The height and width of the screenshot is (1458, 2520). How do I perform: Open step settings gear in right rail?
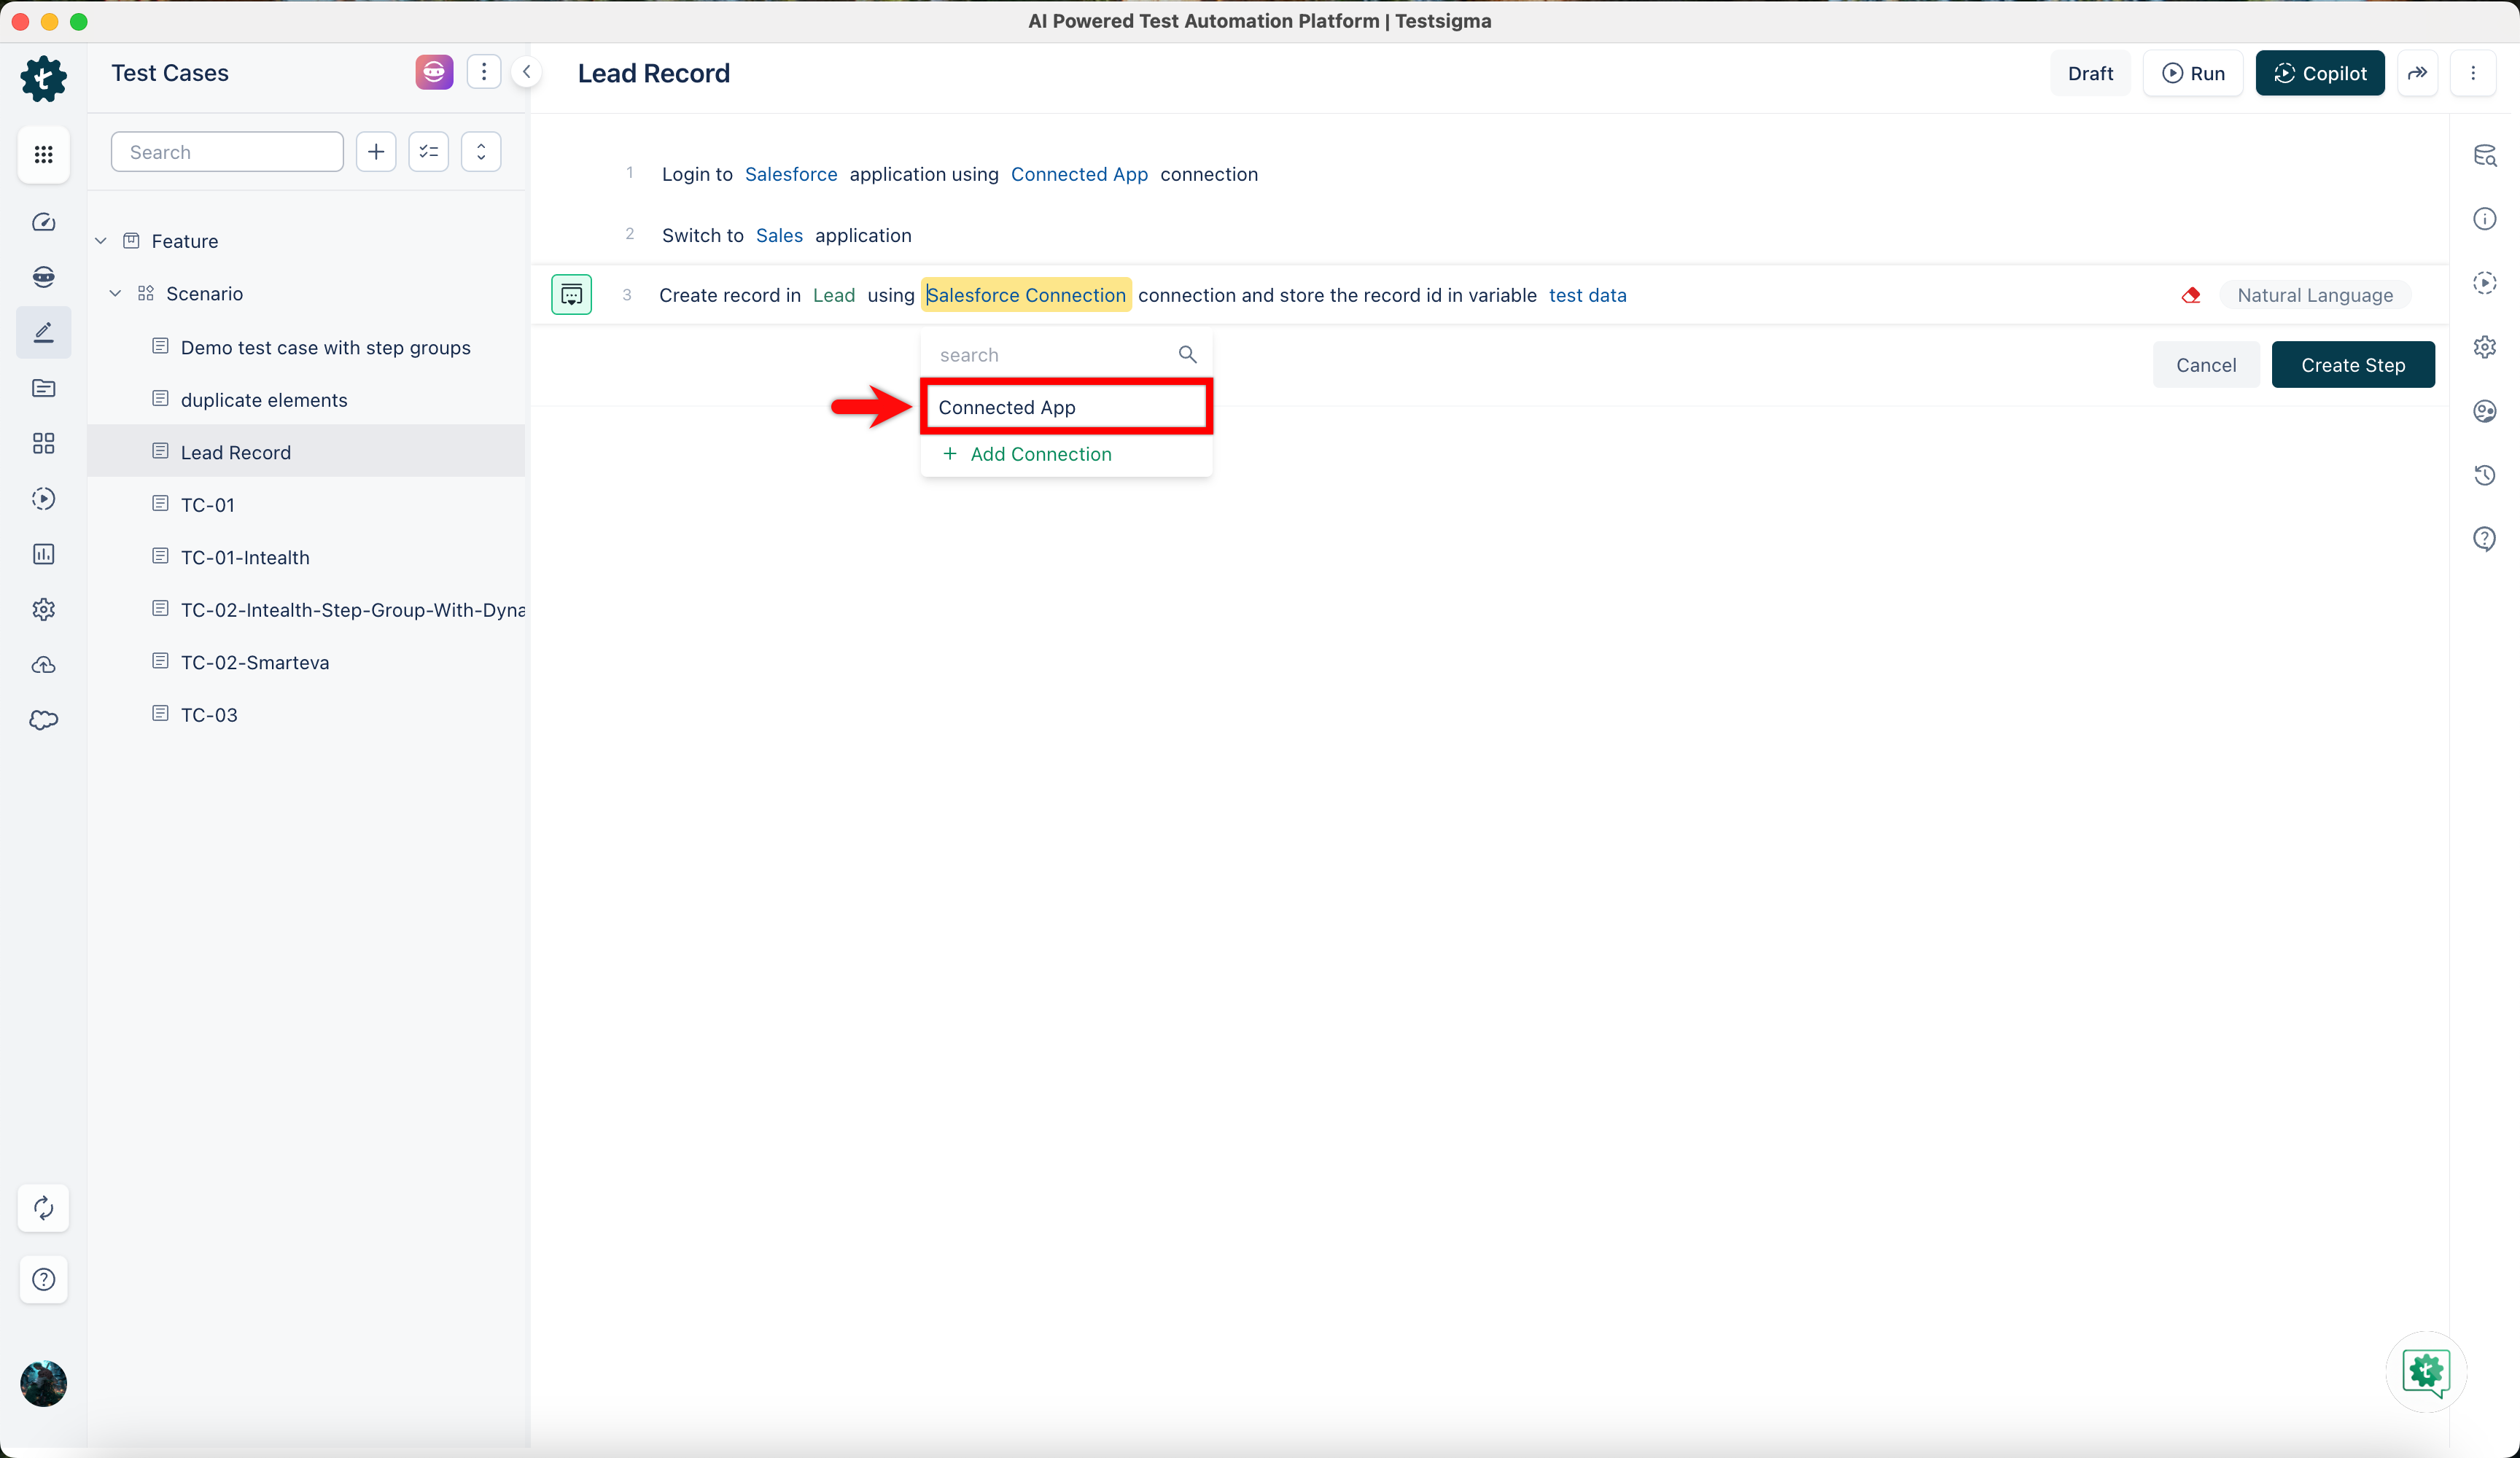[2484, 347]
